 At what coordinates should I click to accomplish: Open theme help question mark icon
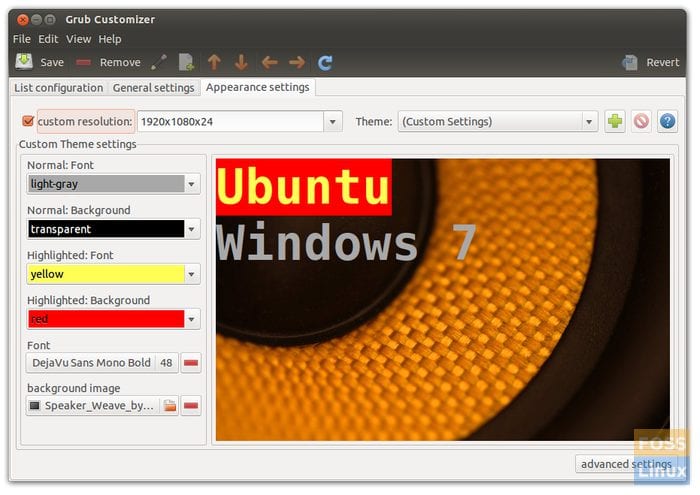point(667,121)
